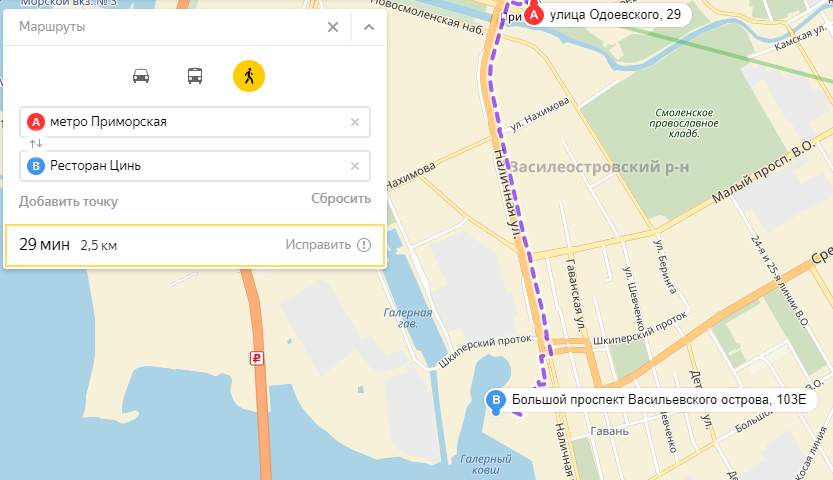
Task: Click the Добавить точку link
Action: [x=69, y=201]
